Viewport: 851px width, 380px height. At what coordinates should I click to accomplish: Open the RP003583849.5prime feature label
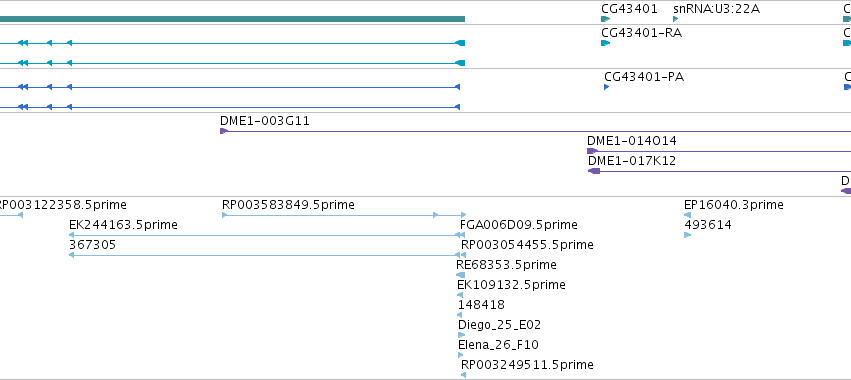(288, 205)
